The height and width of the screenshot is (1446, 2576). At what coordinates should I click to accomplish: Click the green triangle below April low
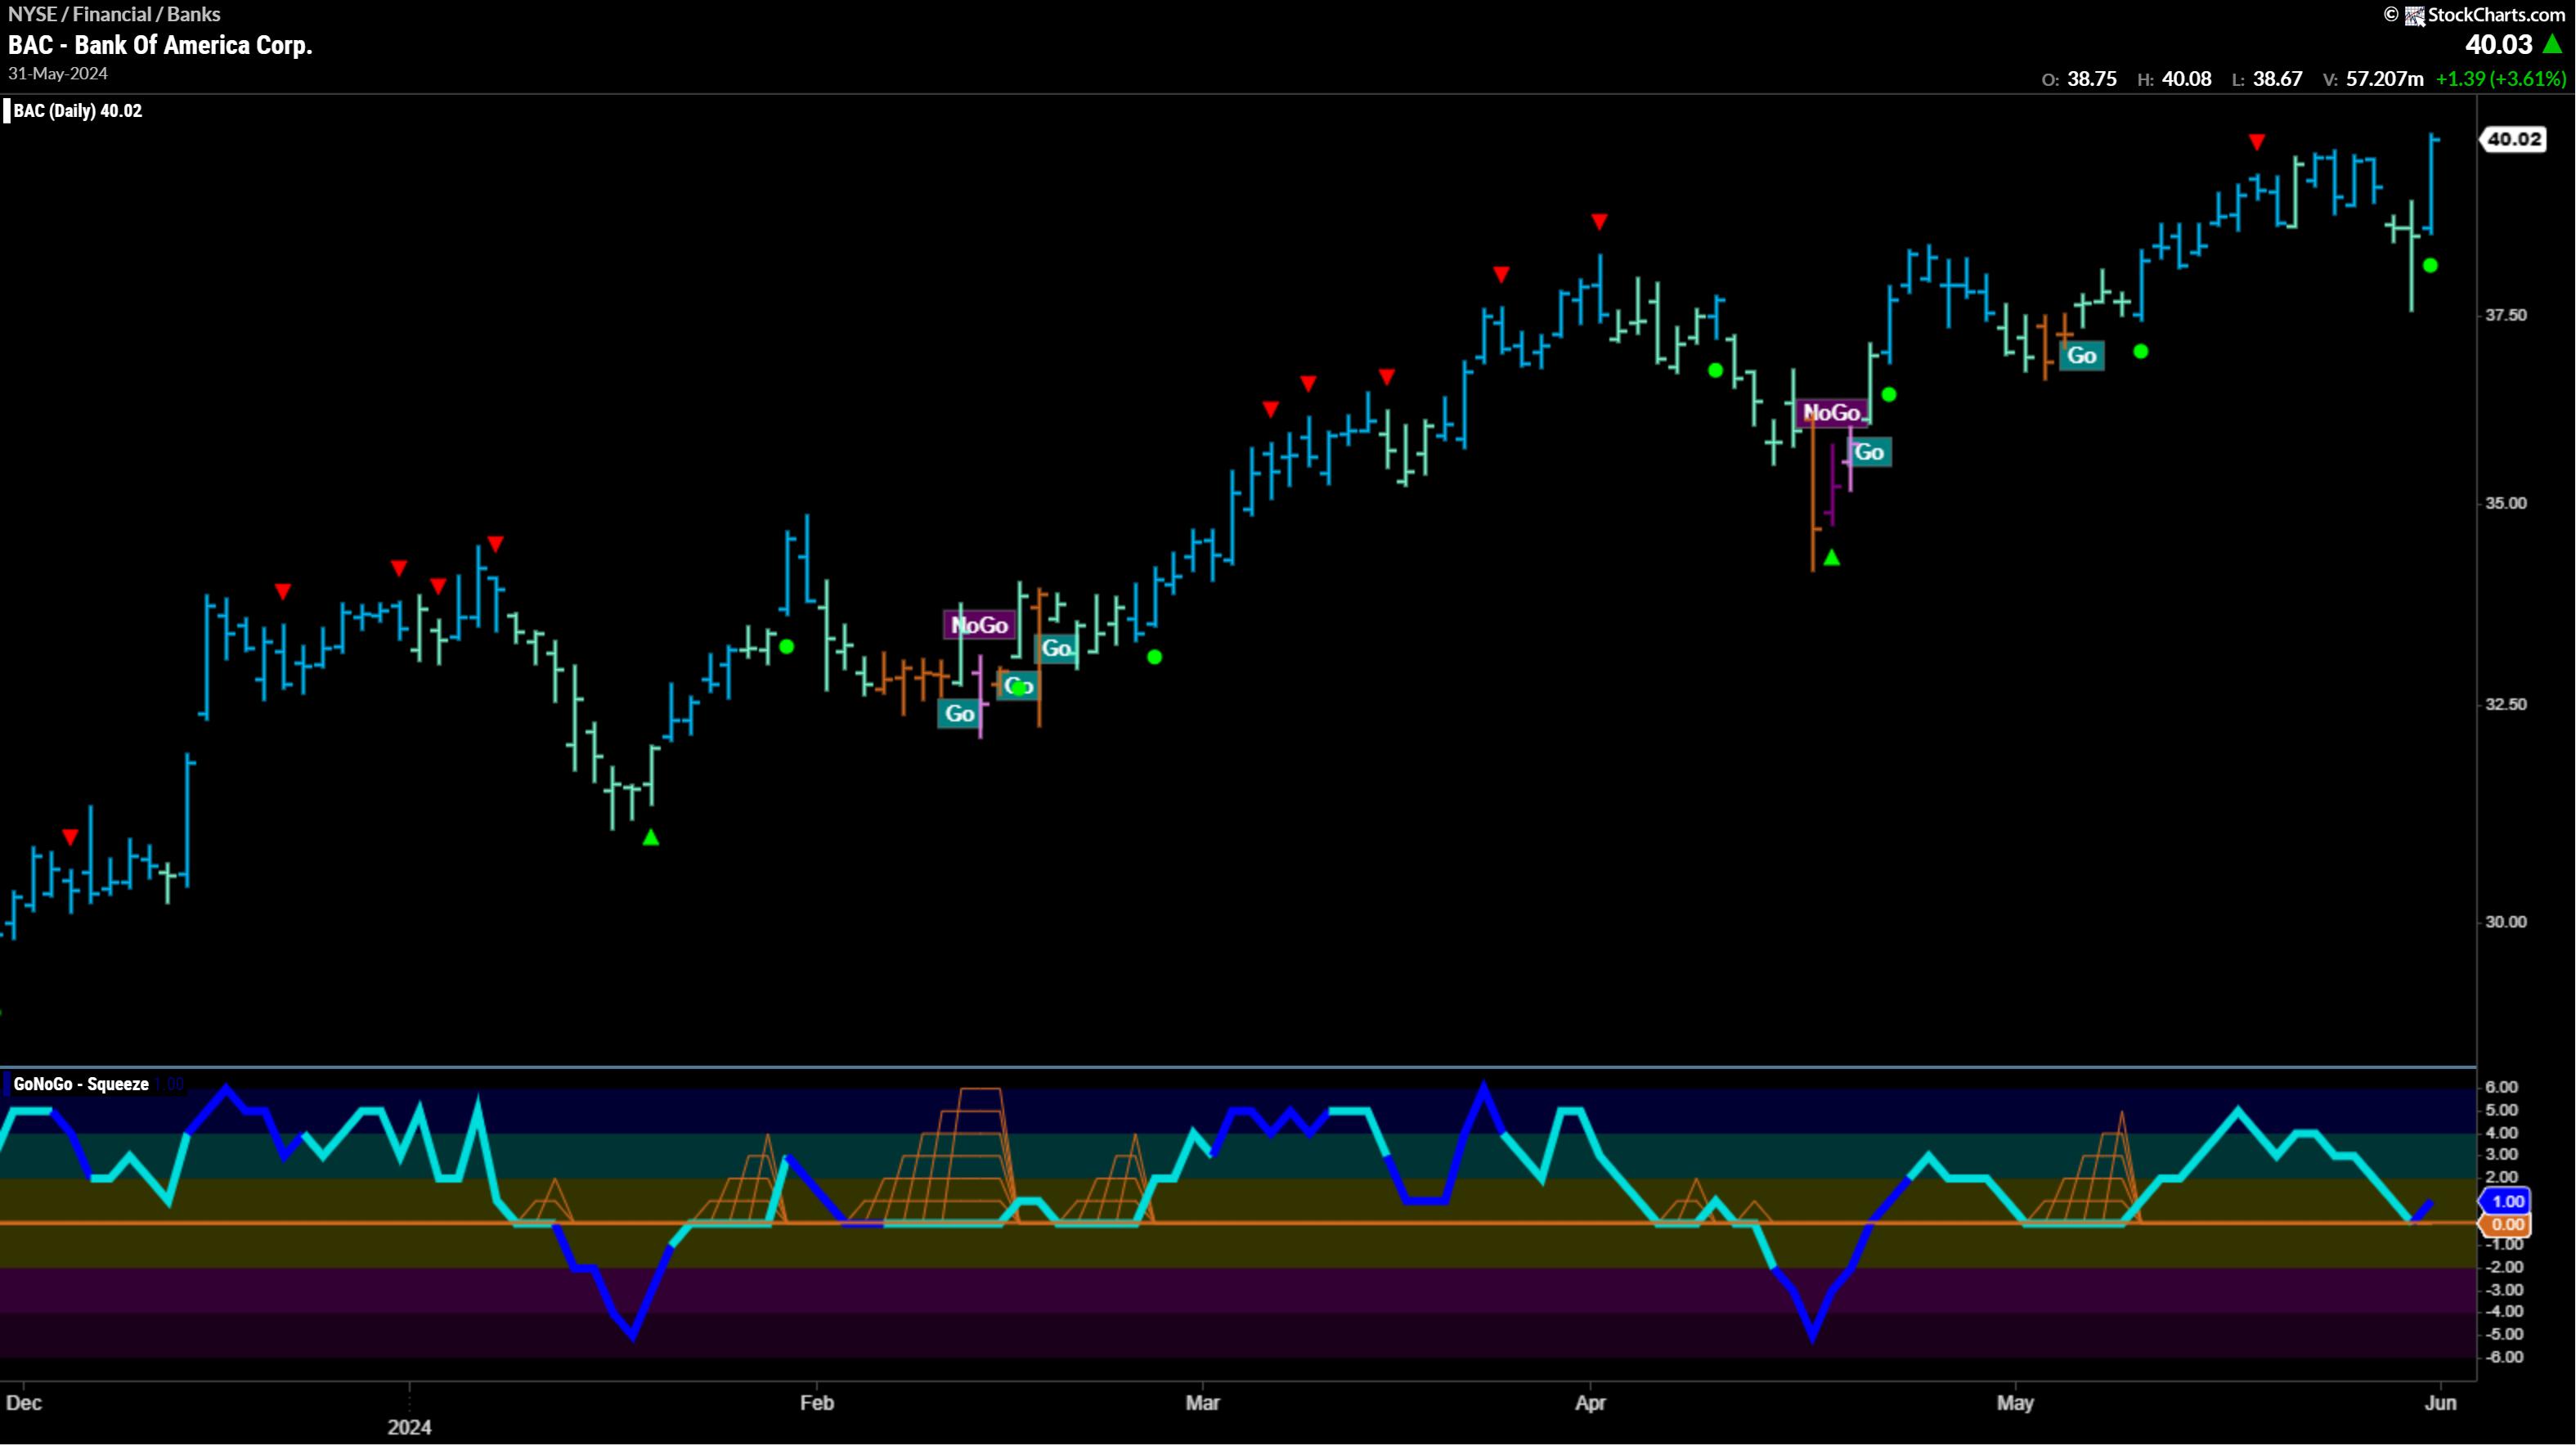1831,558
